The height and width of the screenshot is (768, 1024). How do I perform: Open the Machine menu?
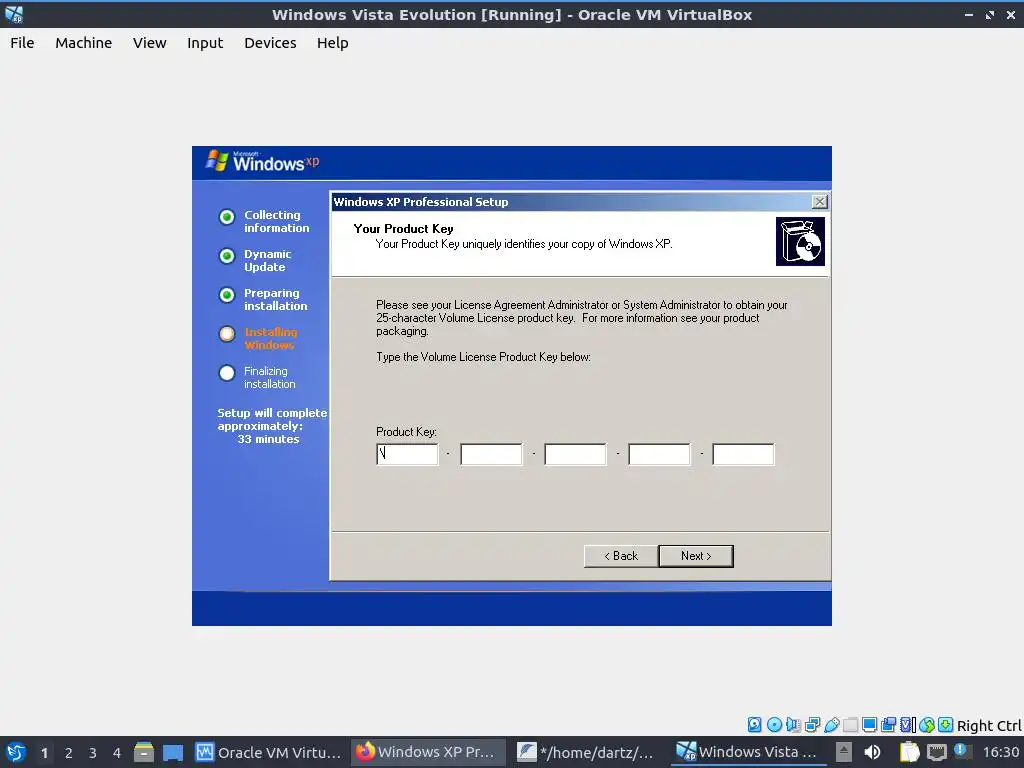pos(84,43)
